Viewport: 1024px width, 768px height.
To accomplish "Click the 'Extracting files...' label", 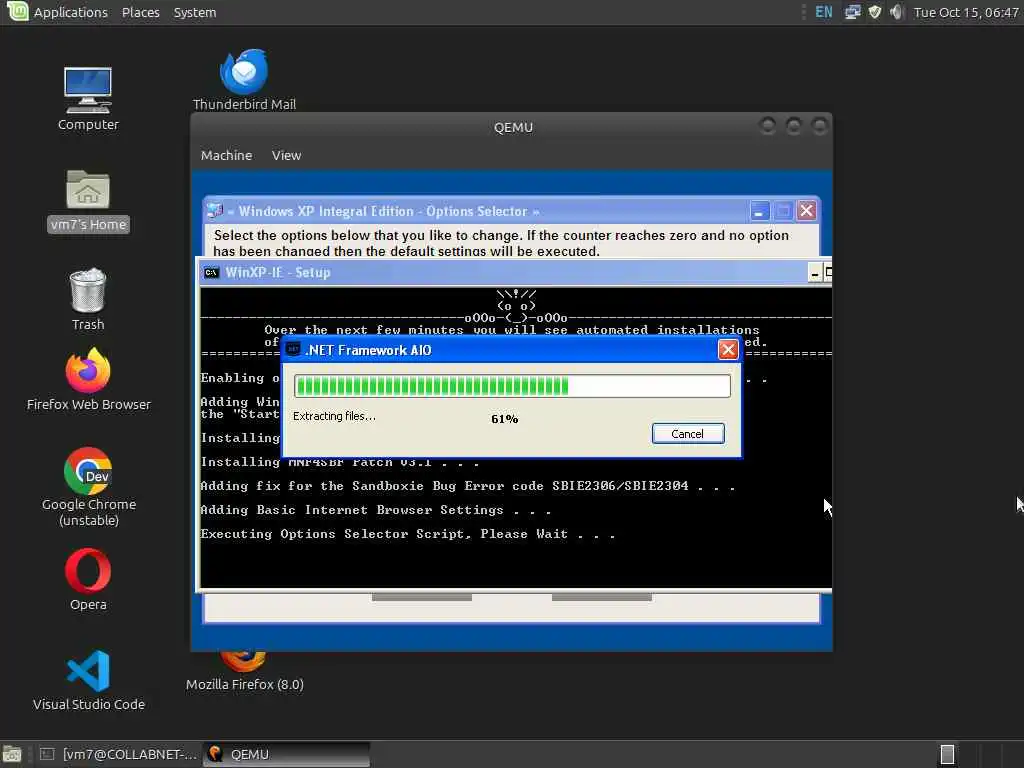I will [x=334, y=416].
